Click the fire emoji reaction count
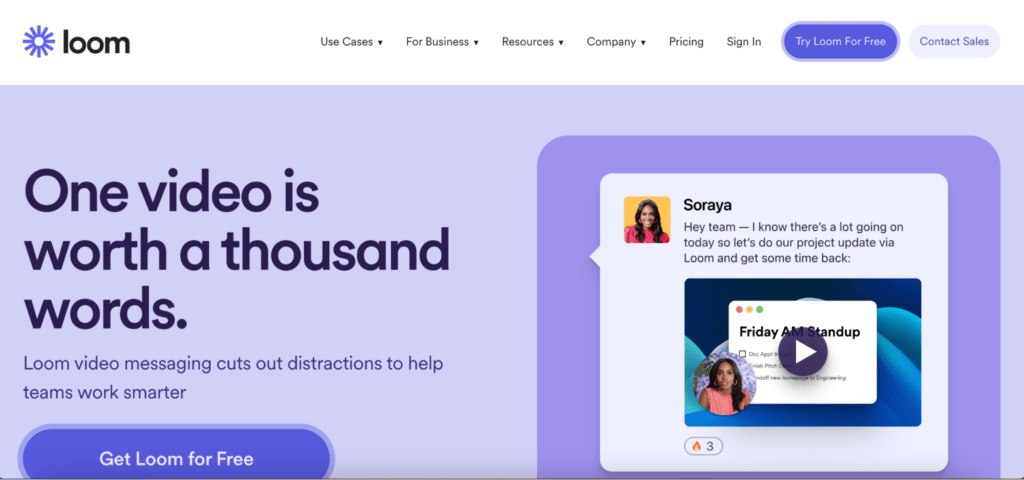1024x480 pixels. (703, 446)
